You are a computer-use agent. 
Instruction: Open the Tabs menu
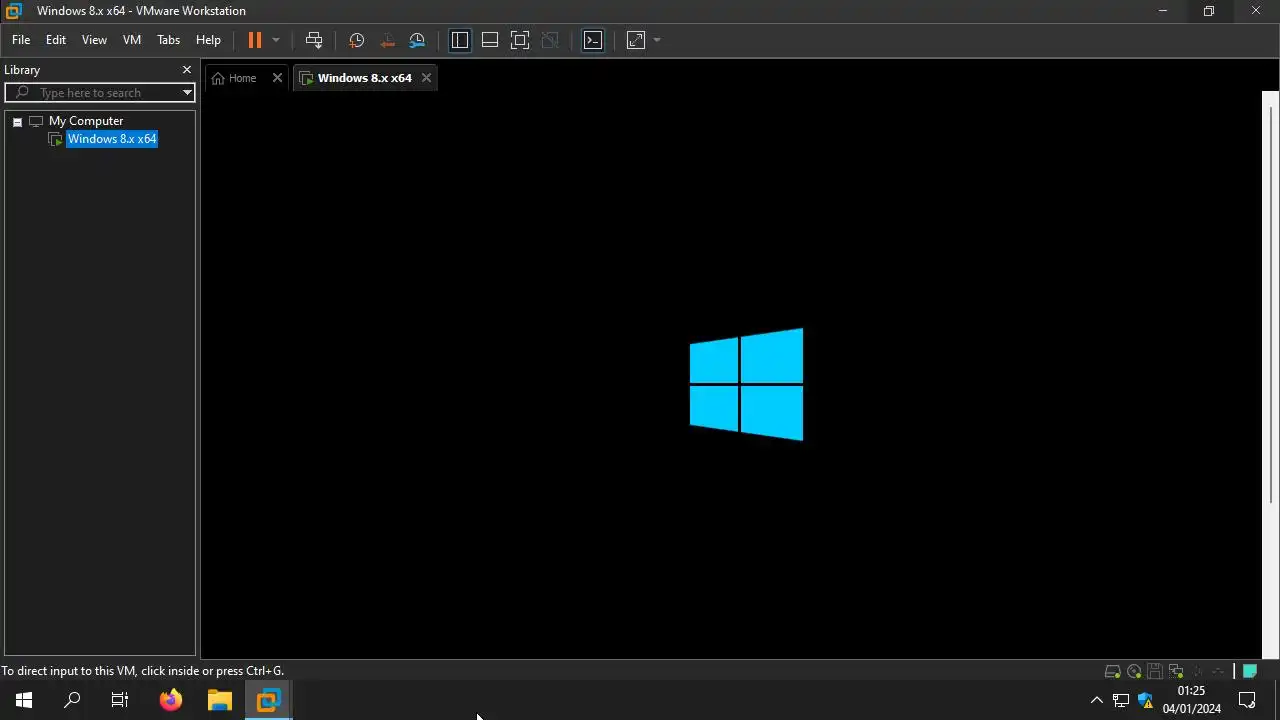coord(168,40)
